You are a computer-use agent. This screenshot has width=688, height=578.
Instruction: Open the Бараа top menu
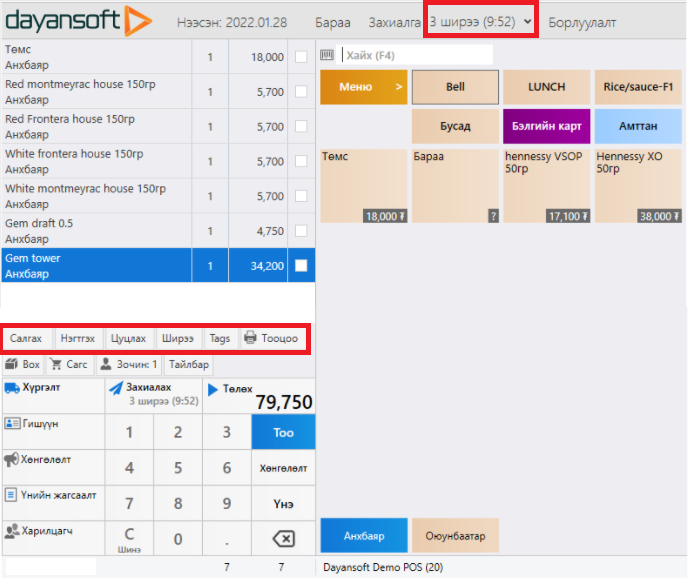pyautogui.click(x=333, y=22)
